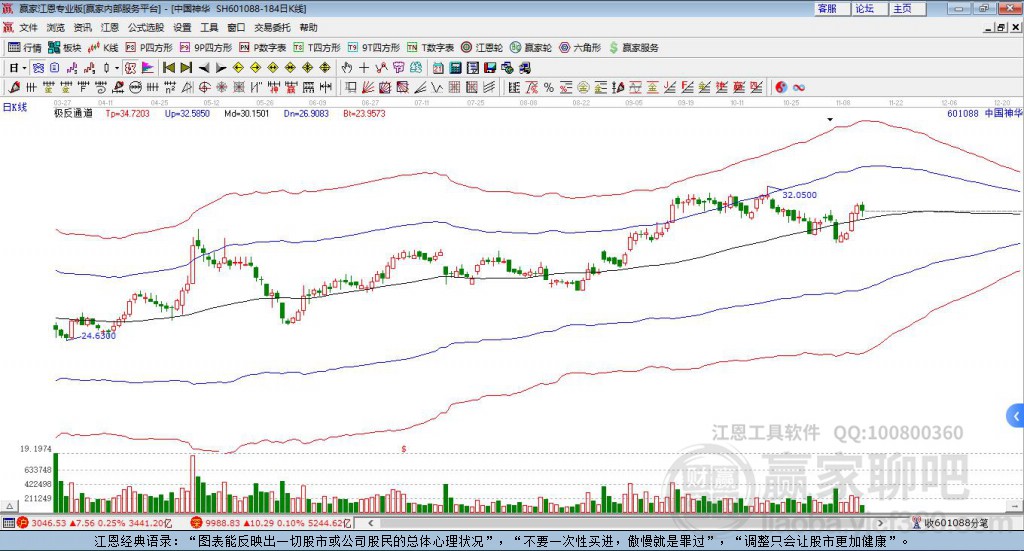Screen dimensions: 1024x551
Task: Click the colored flag icon
Action: 148,68
